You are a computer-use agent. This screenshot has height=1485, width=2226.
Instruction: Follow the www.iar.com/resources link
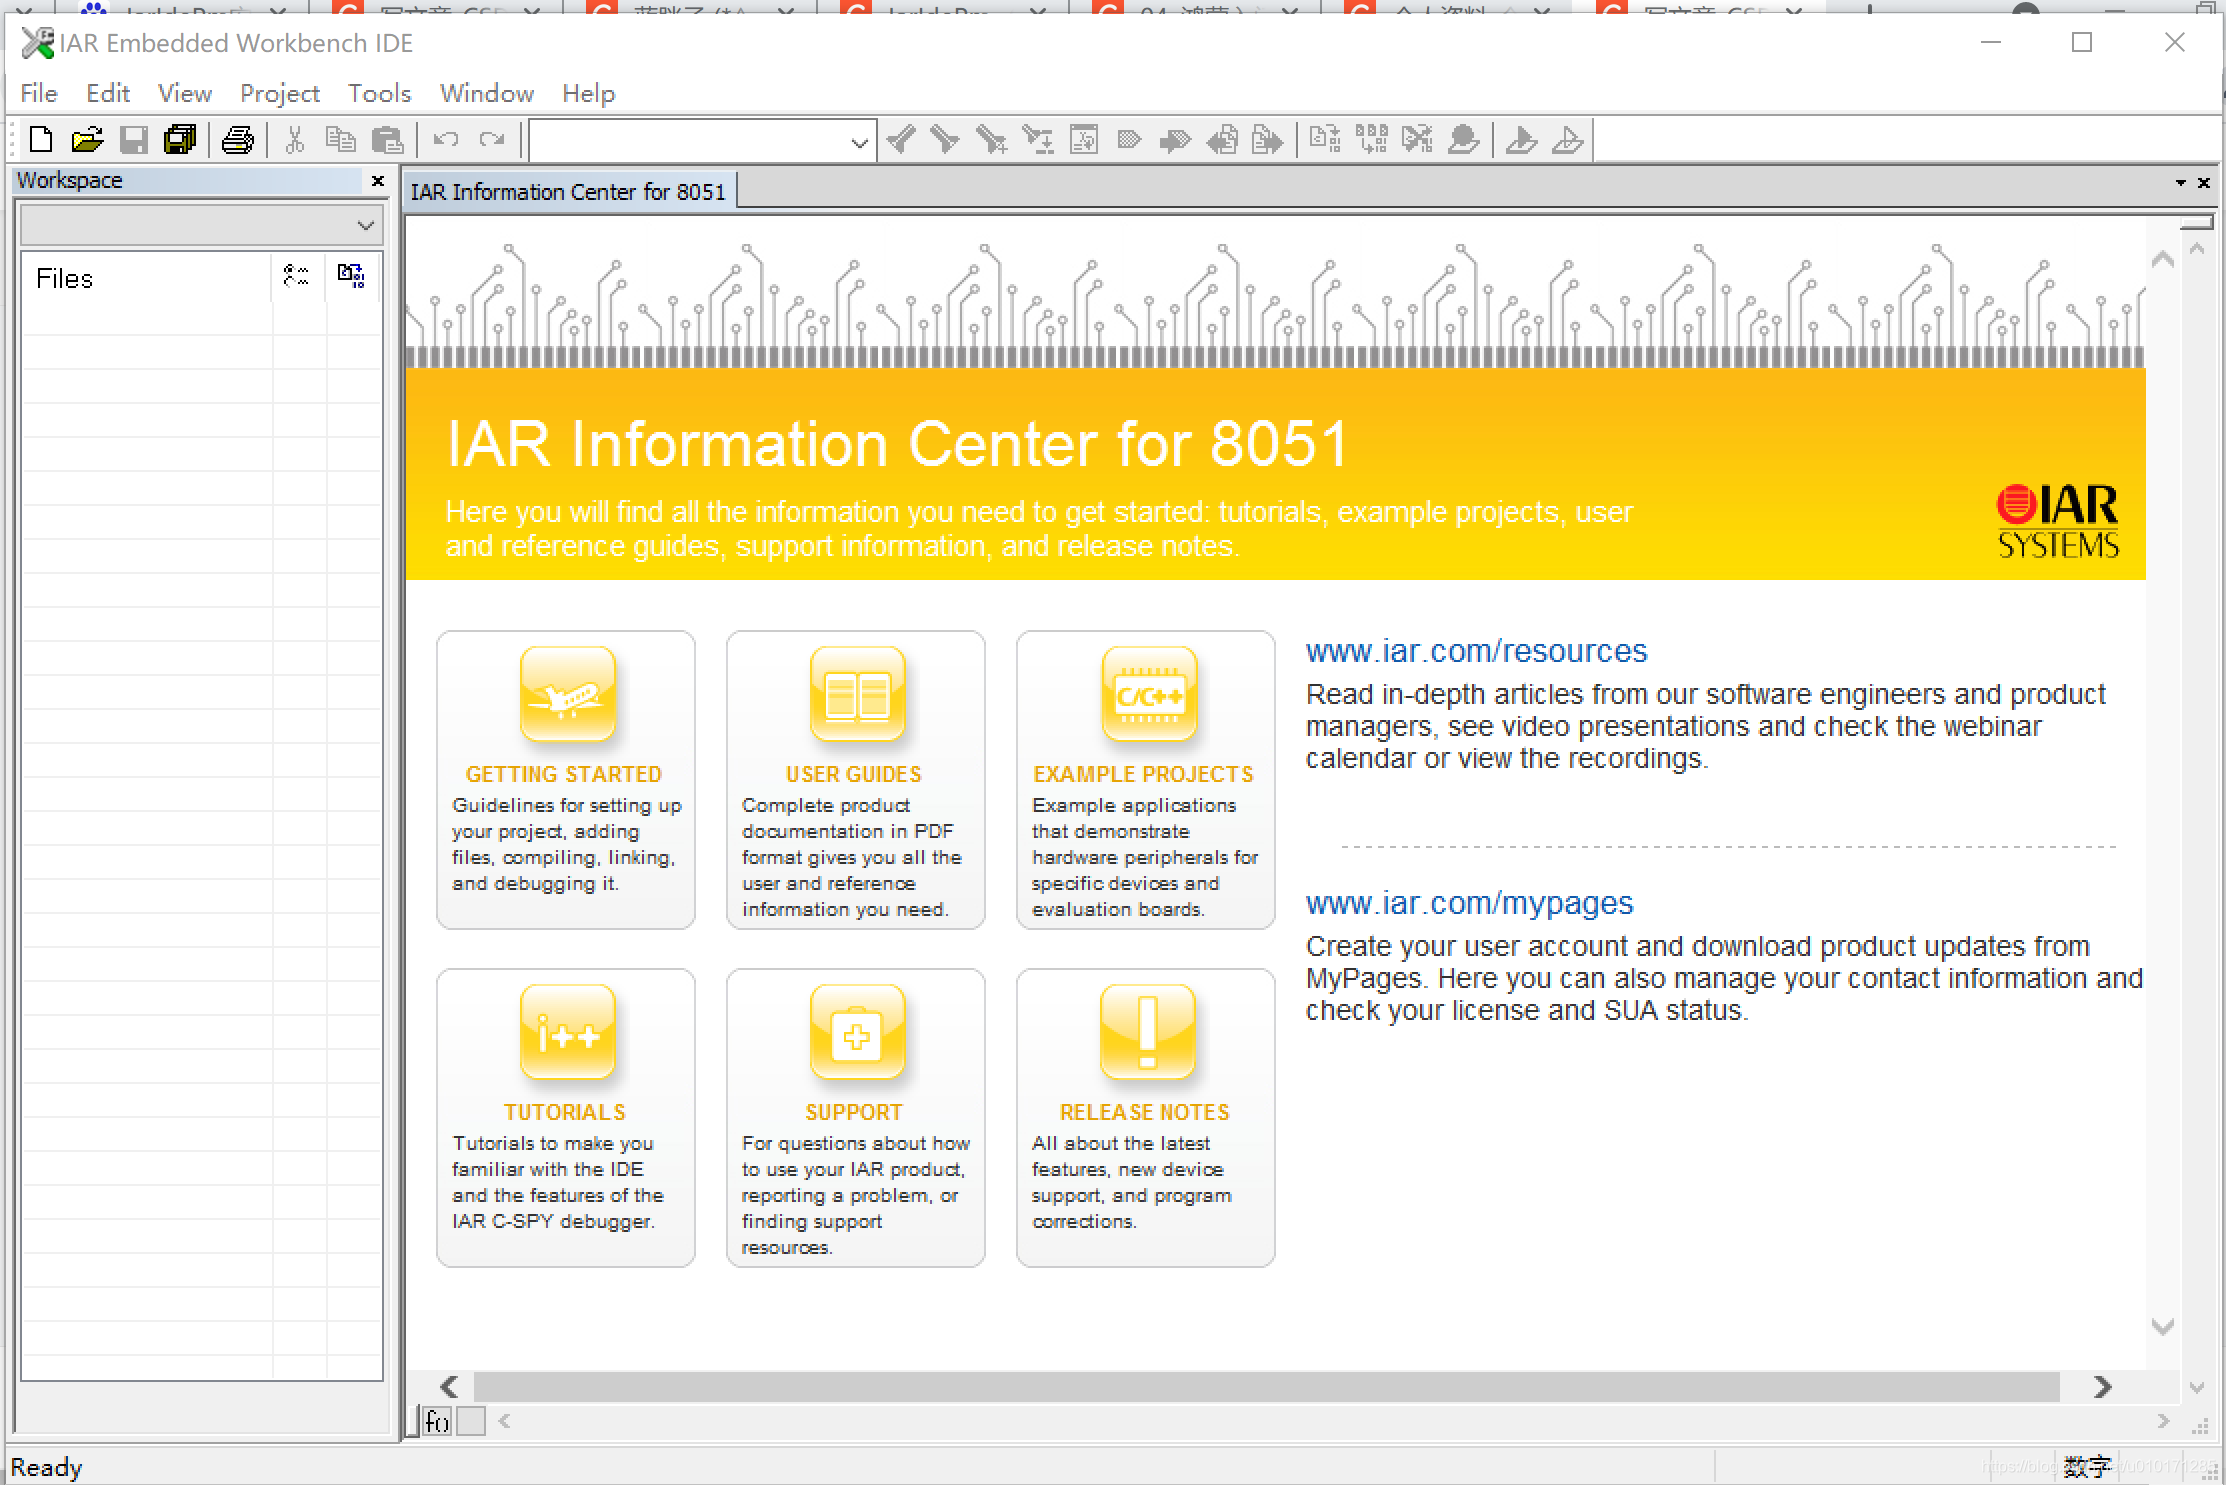pos(1476,651)
